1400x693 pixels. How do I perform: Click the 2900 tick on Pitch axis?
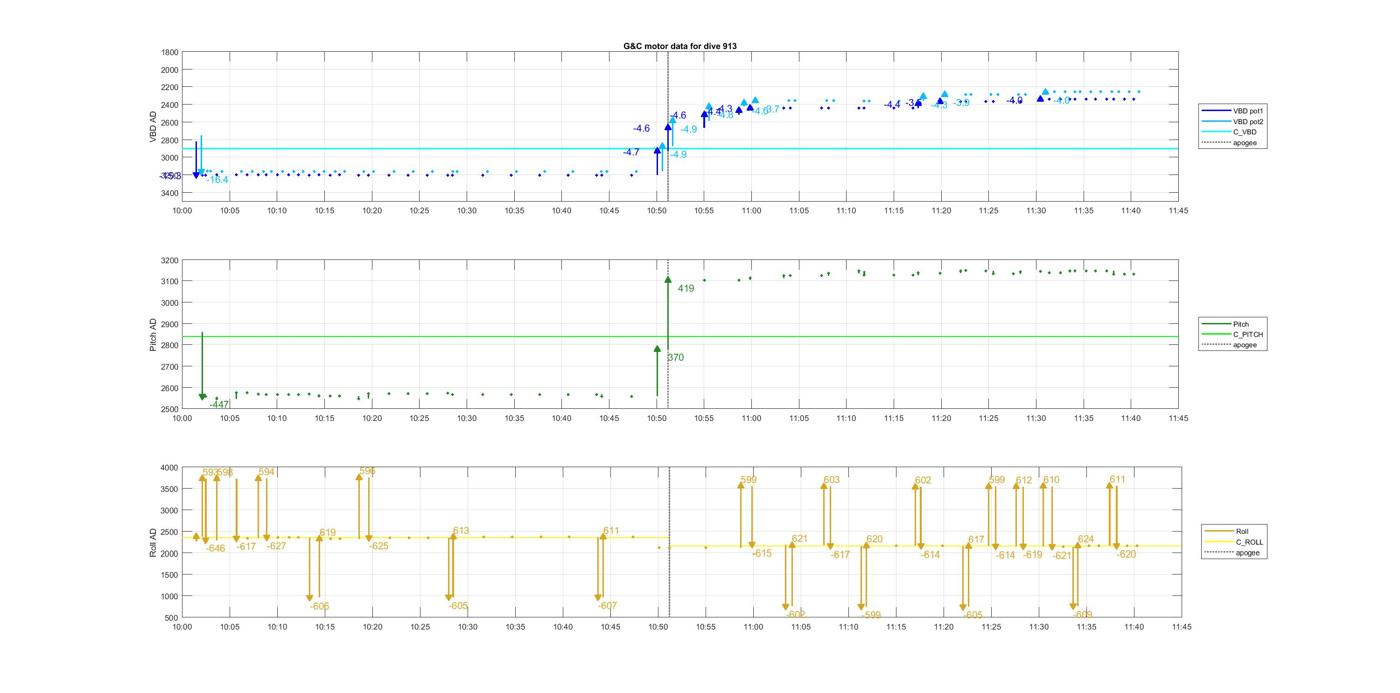click(x=170, y=325)
